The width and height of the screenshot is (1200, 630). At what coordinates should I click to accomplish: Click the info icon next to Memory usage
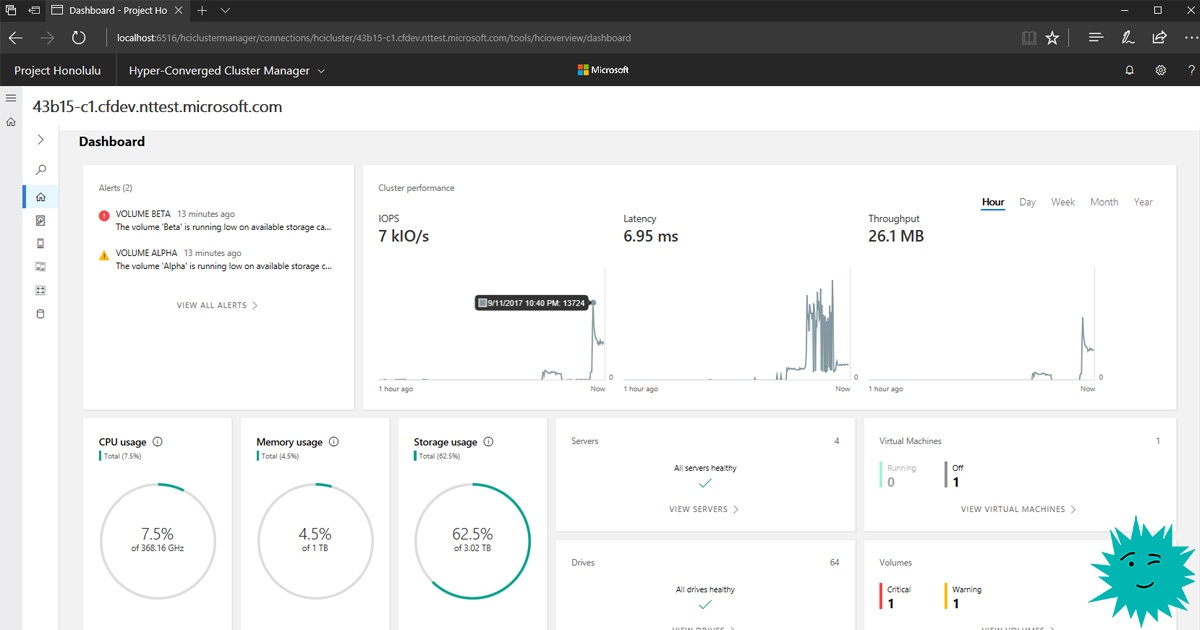tap(334, 442)
